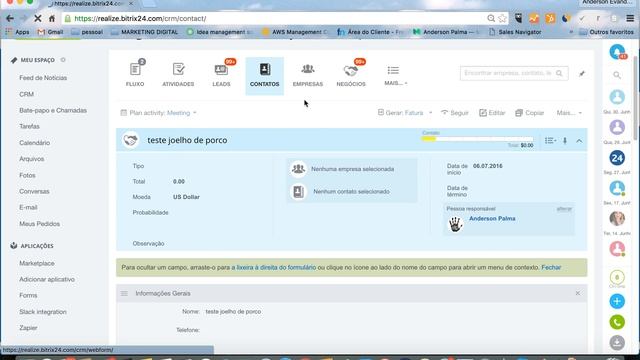Screen dimensions: 640x360
Task: Click the Copiar button
Action: [x=529, y=113]
